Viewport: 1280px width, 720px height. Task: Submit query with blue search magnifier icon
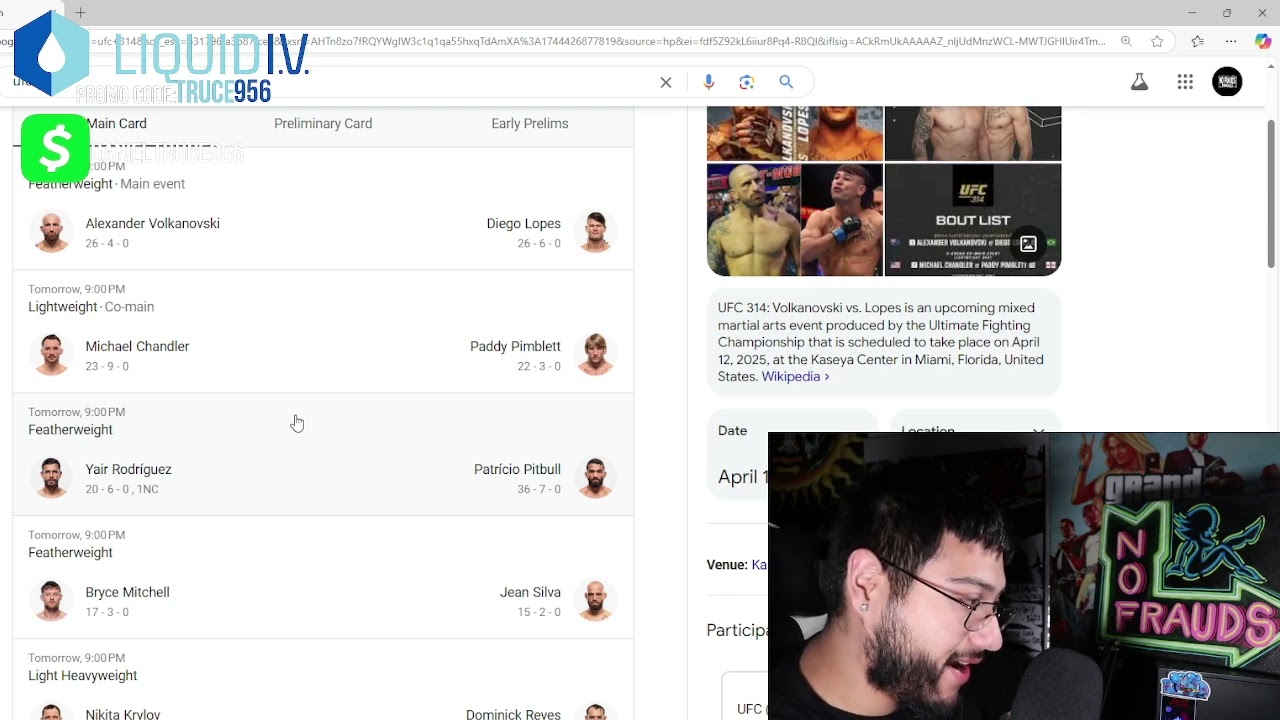[786, 82]
